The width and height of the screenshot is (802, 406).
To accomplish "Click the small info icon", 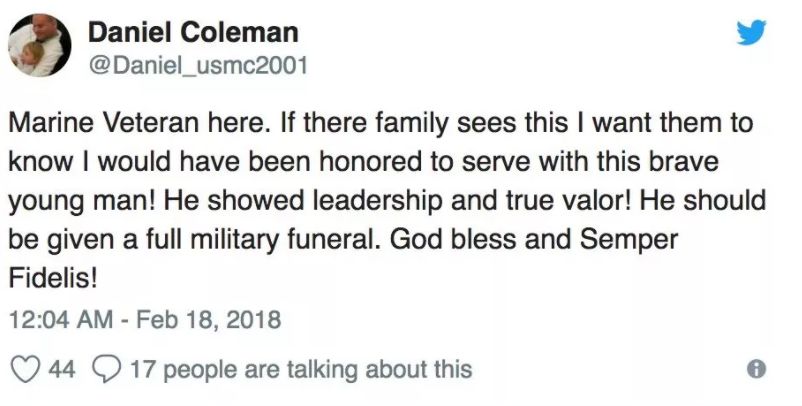I will pos(760,369).
